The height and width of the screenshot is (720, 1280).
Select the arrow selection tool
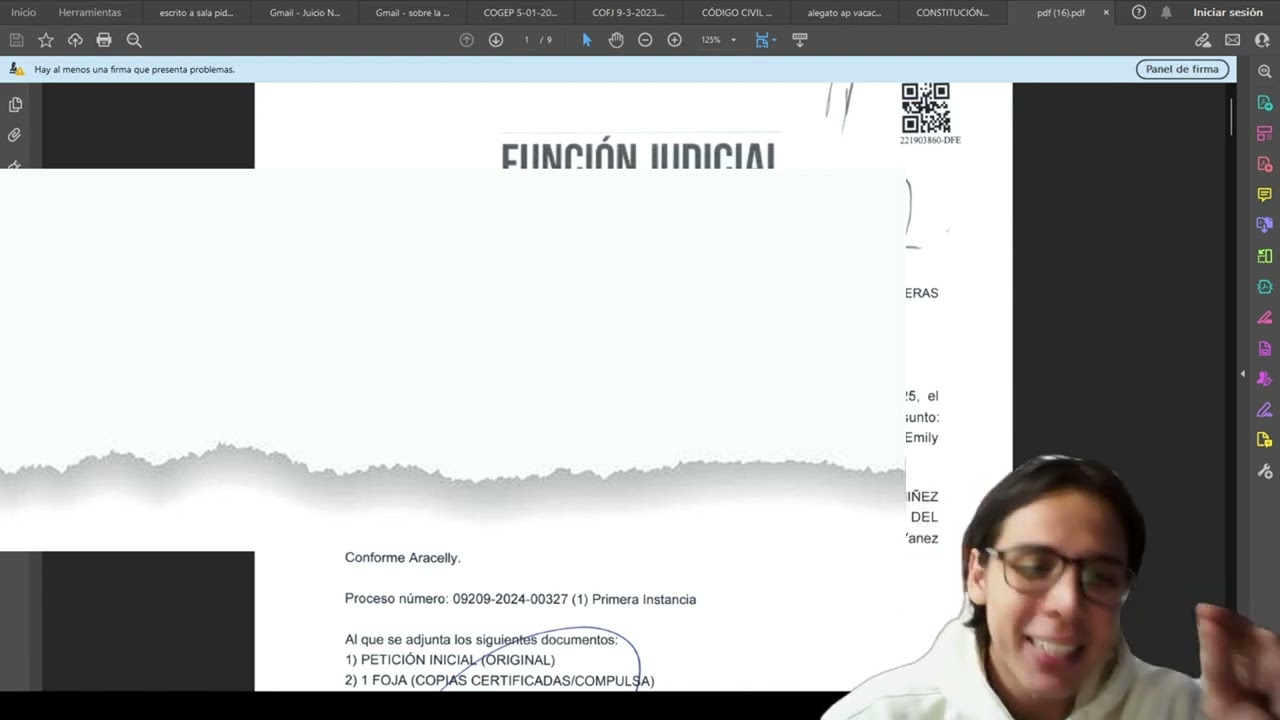coord(587,40)
